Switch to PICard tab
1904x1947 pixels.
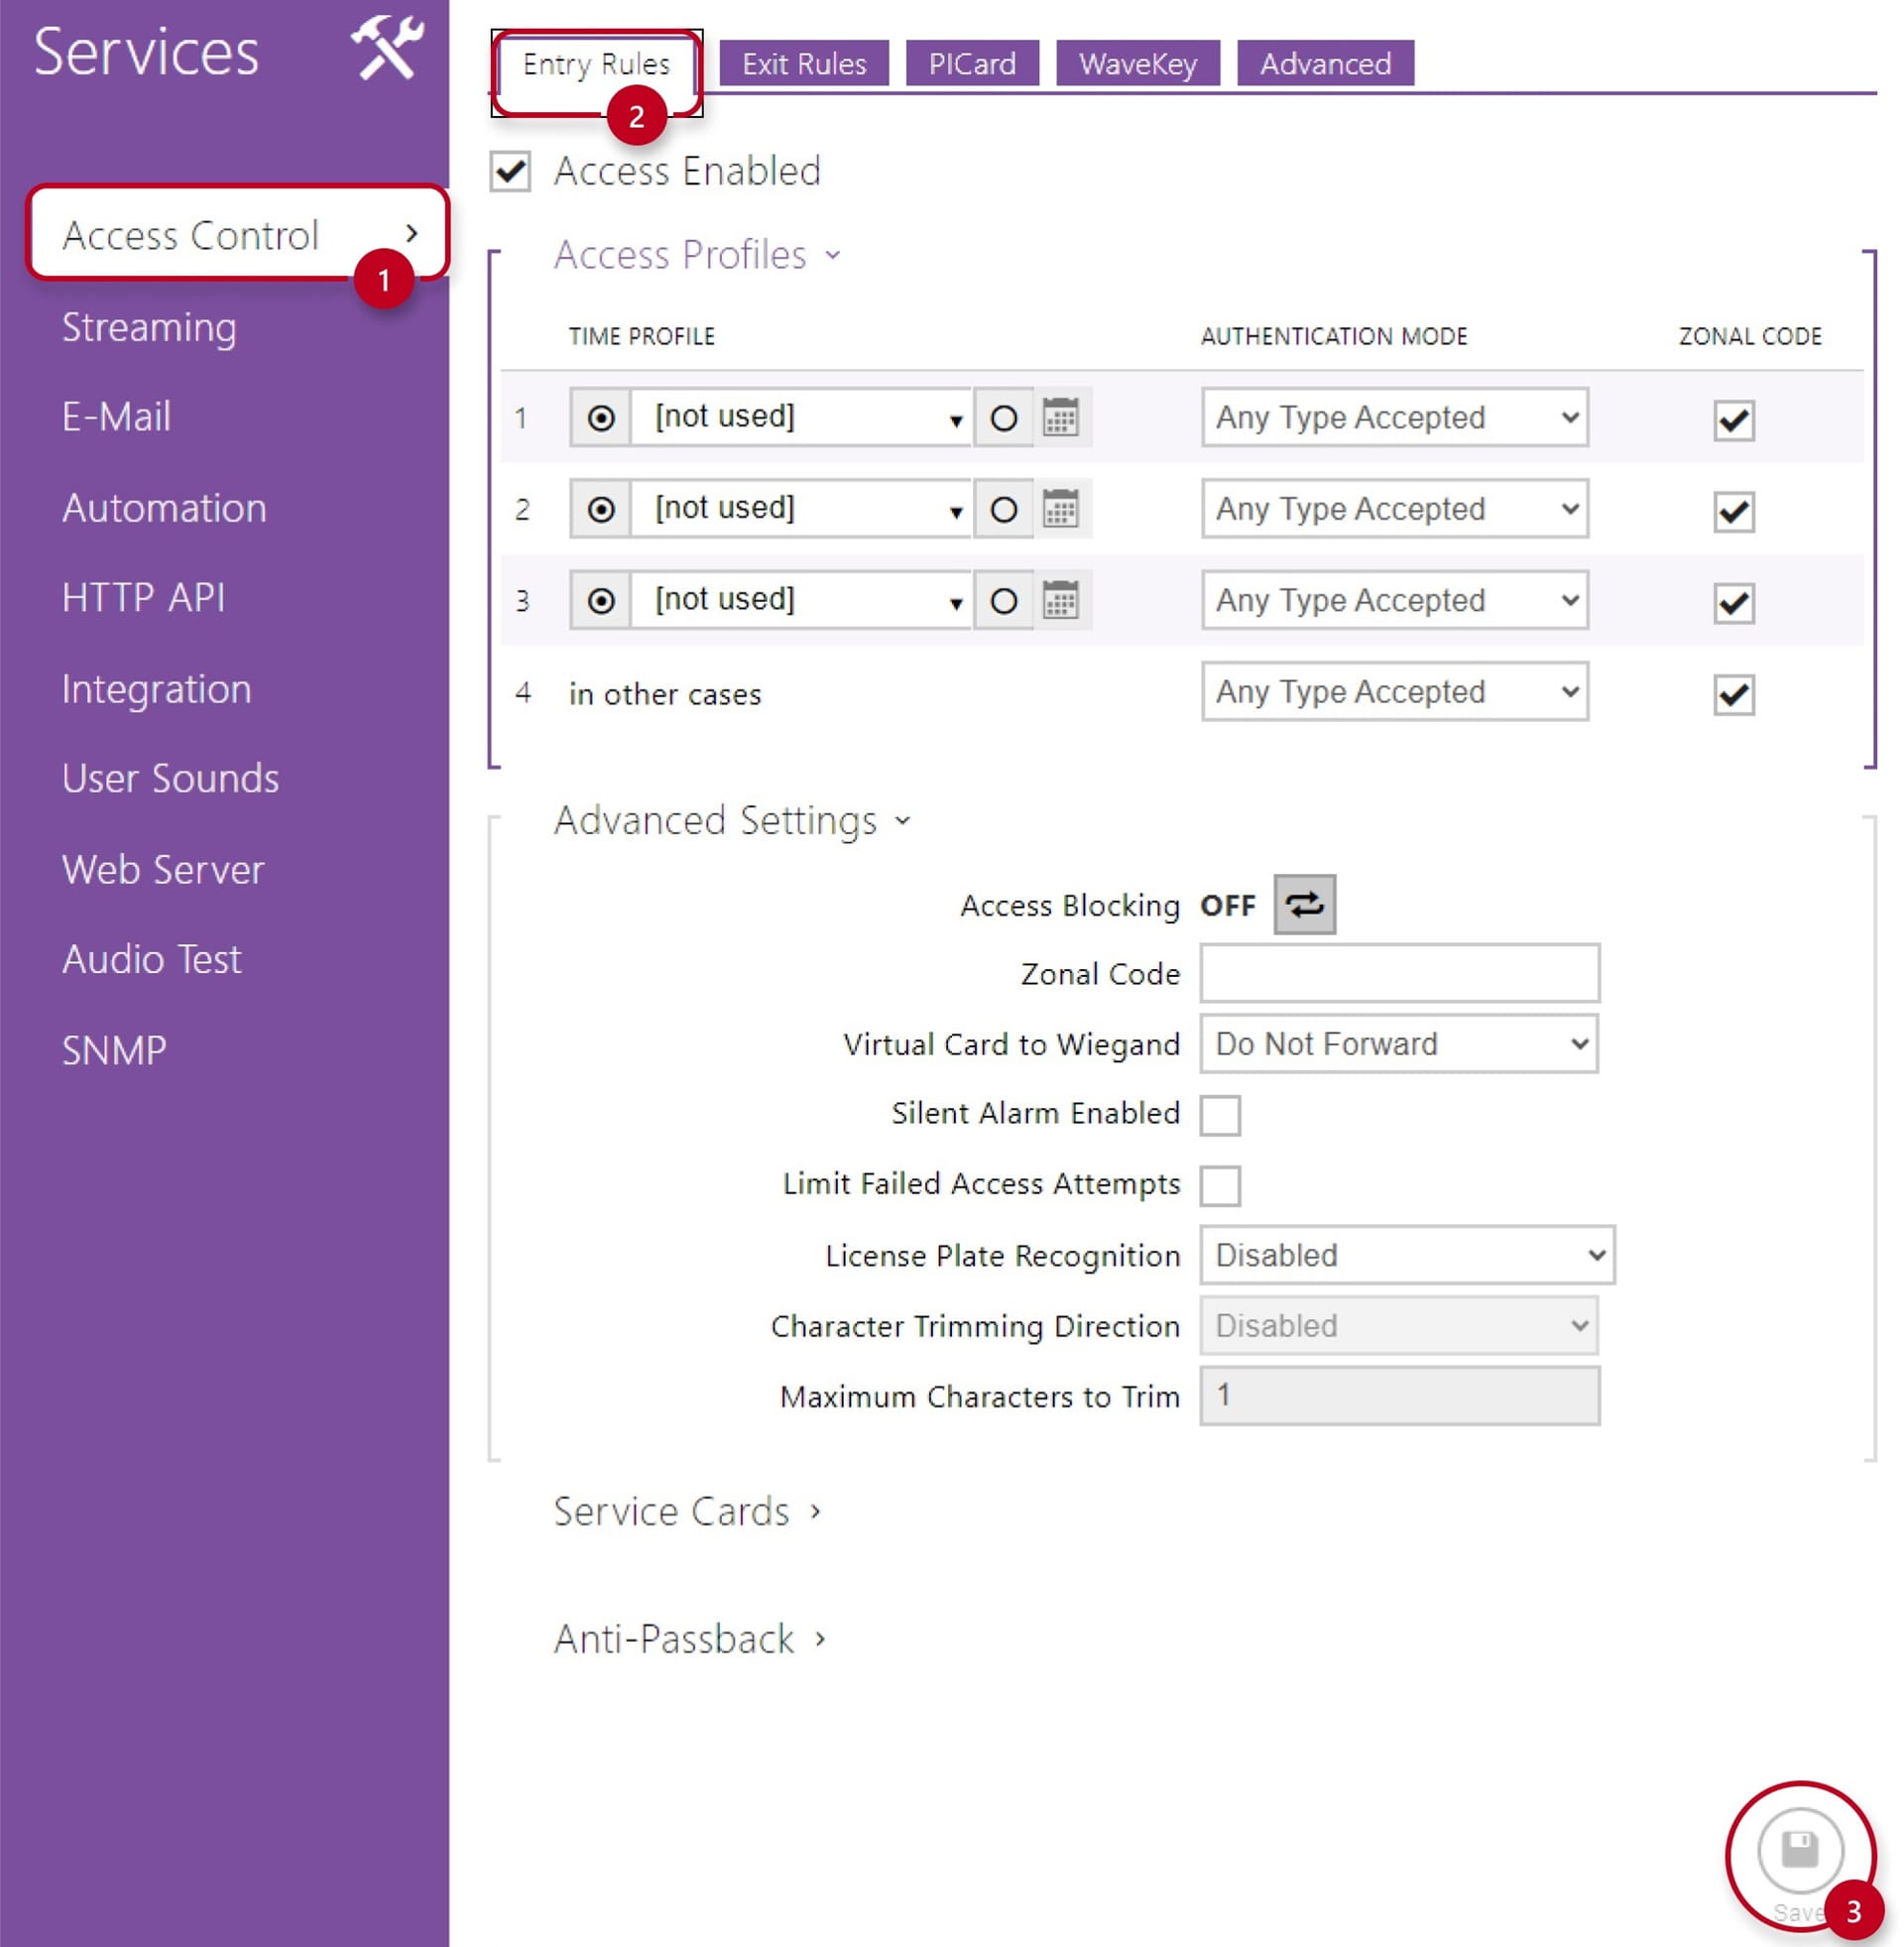click(972, 64)
